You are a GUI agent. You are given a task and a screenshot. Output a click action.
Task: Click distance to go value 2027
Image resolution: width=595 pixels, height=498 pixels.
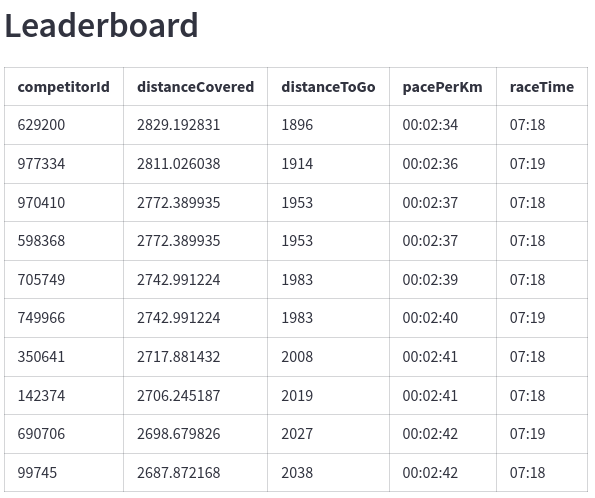[297, 434]
